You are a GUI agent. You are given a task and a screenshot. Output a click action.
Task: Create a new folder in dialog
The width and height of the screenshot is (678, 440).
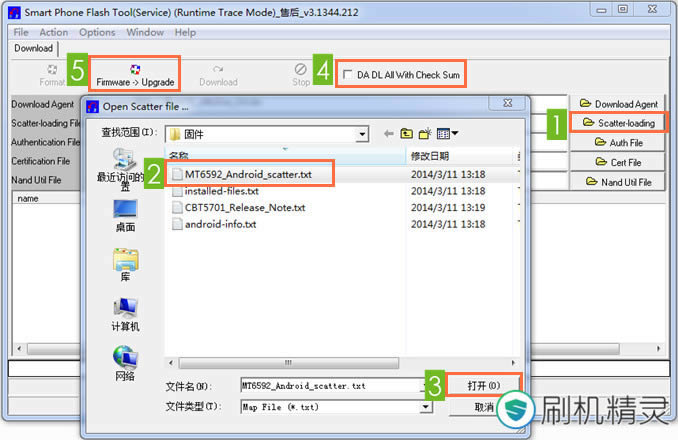click(426, 133)
